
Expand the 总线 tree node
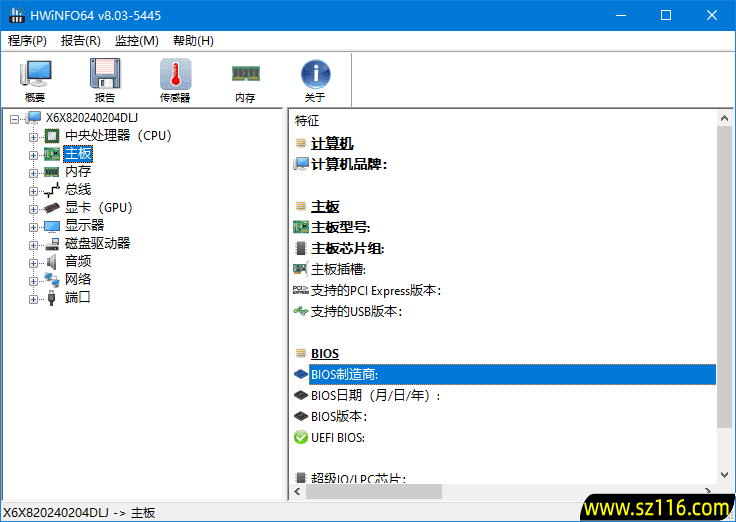33,191
